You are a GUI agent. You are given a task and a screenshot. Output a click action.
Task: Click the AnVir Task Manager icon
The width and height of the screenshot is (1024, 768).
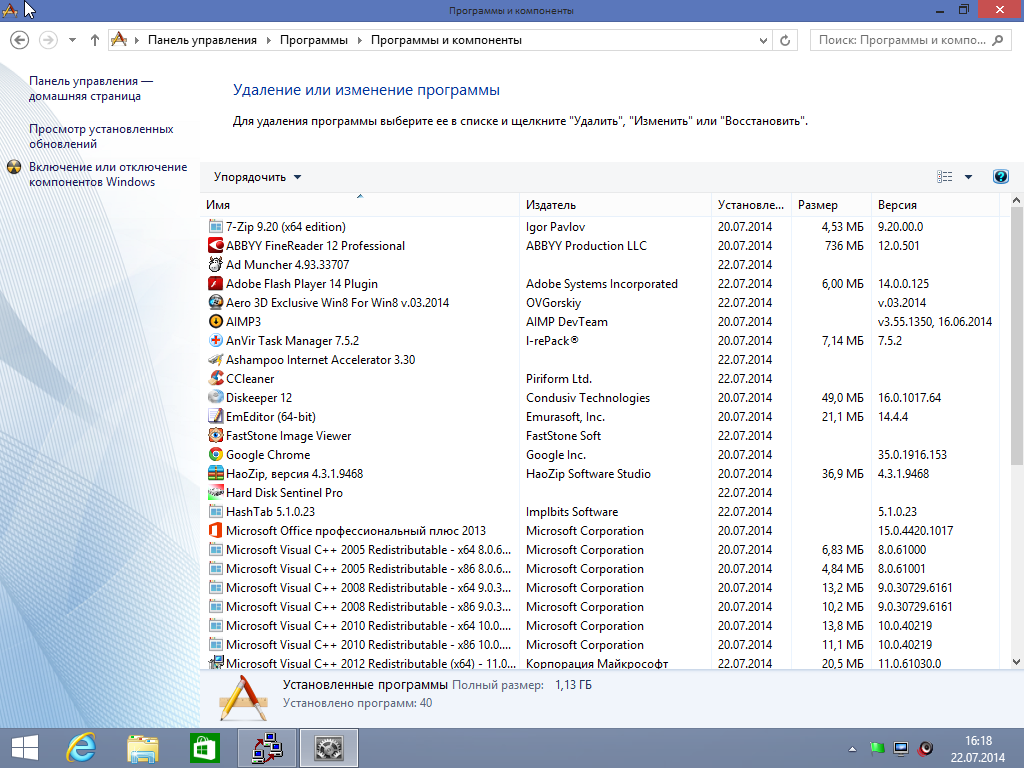click(216, 340)
